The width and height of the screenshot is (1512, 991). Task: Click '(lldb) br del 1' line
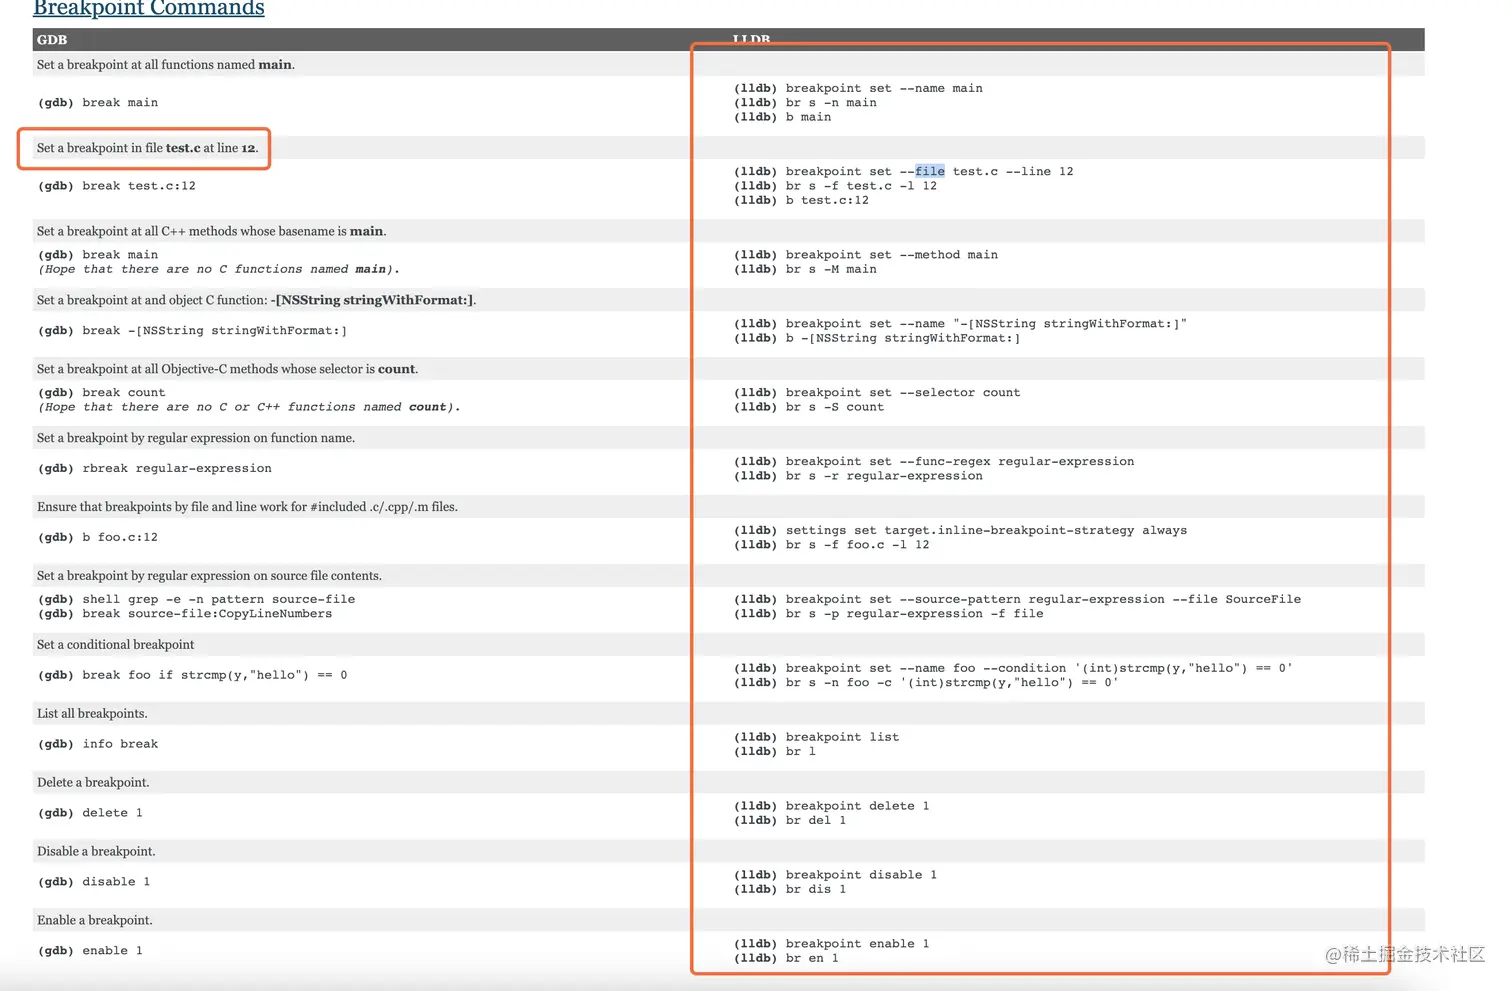tap(790, 821)
